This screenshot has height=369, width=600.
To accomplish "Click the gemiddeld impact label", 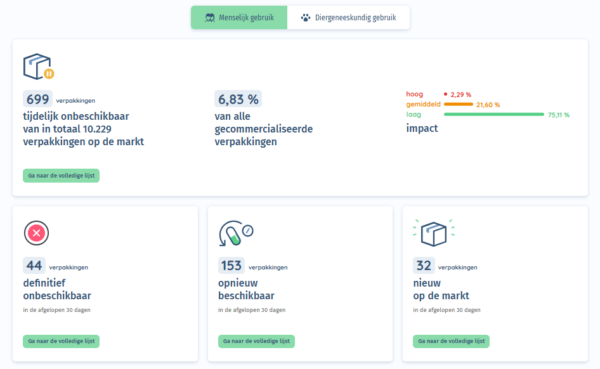I will (423, 104).
